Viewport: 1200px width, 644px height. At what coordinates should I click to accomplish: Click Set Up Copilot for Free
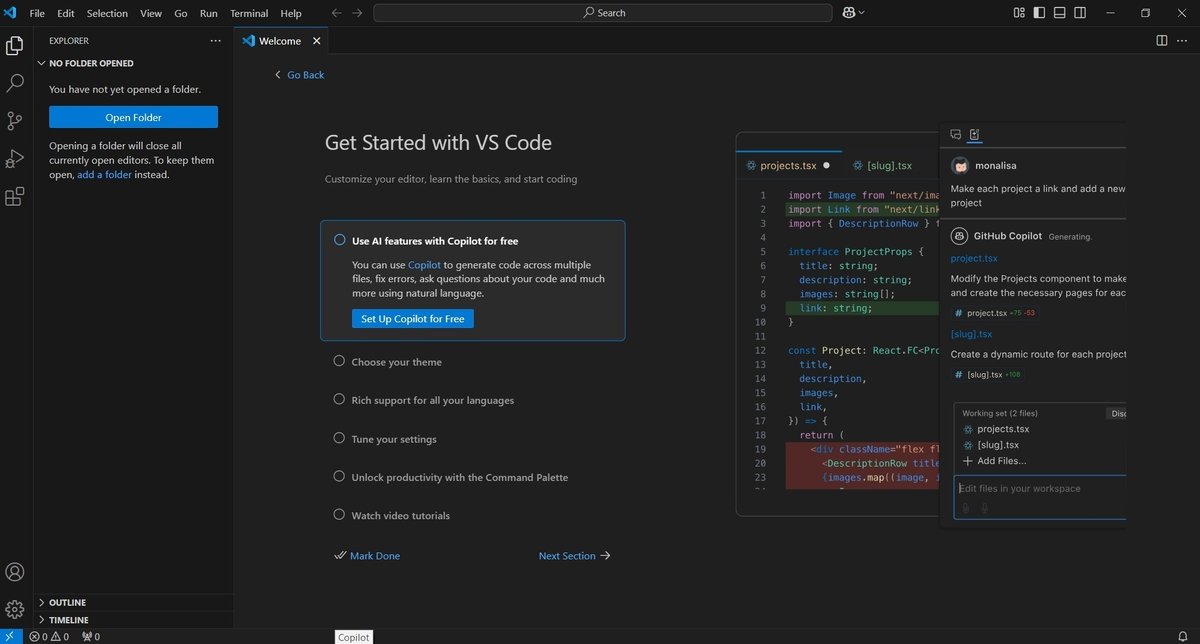412,319
